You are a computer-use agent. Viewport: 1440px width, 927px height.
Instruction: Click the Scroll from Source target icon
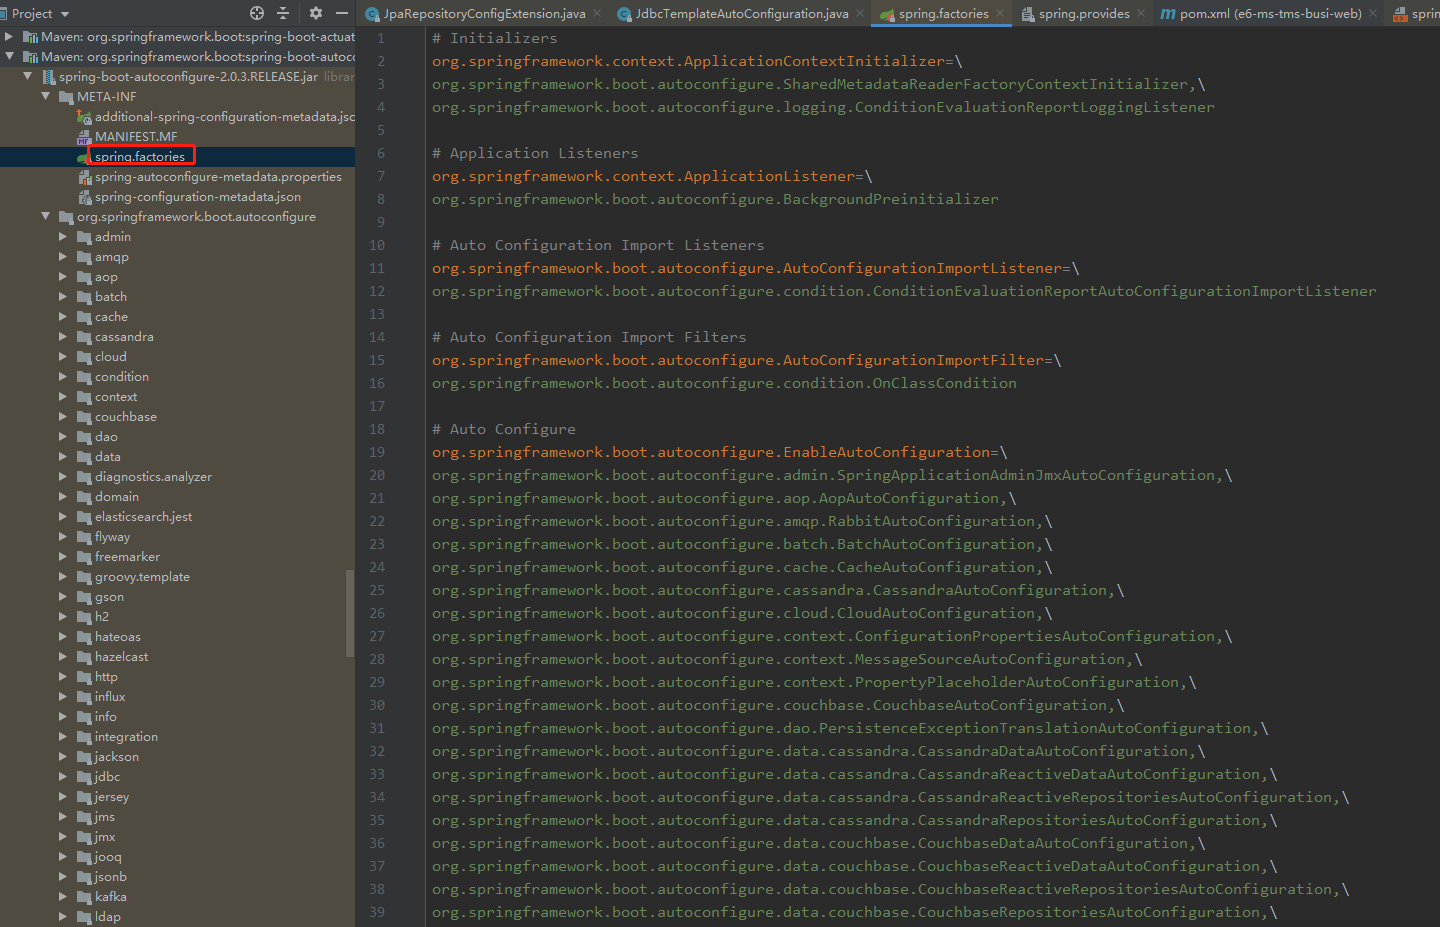[x=257, y=13]
